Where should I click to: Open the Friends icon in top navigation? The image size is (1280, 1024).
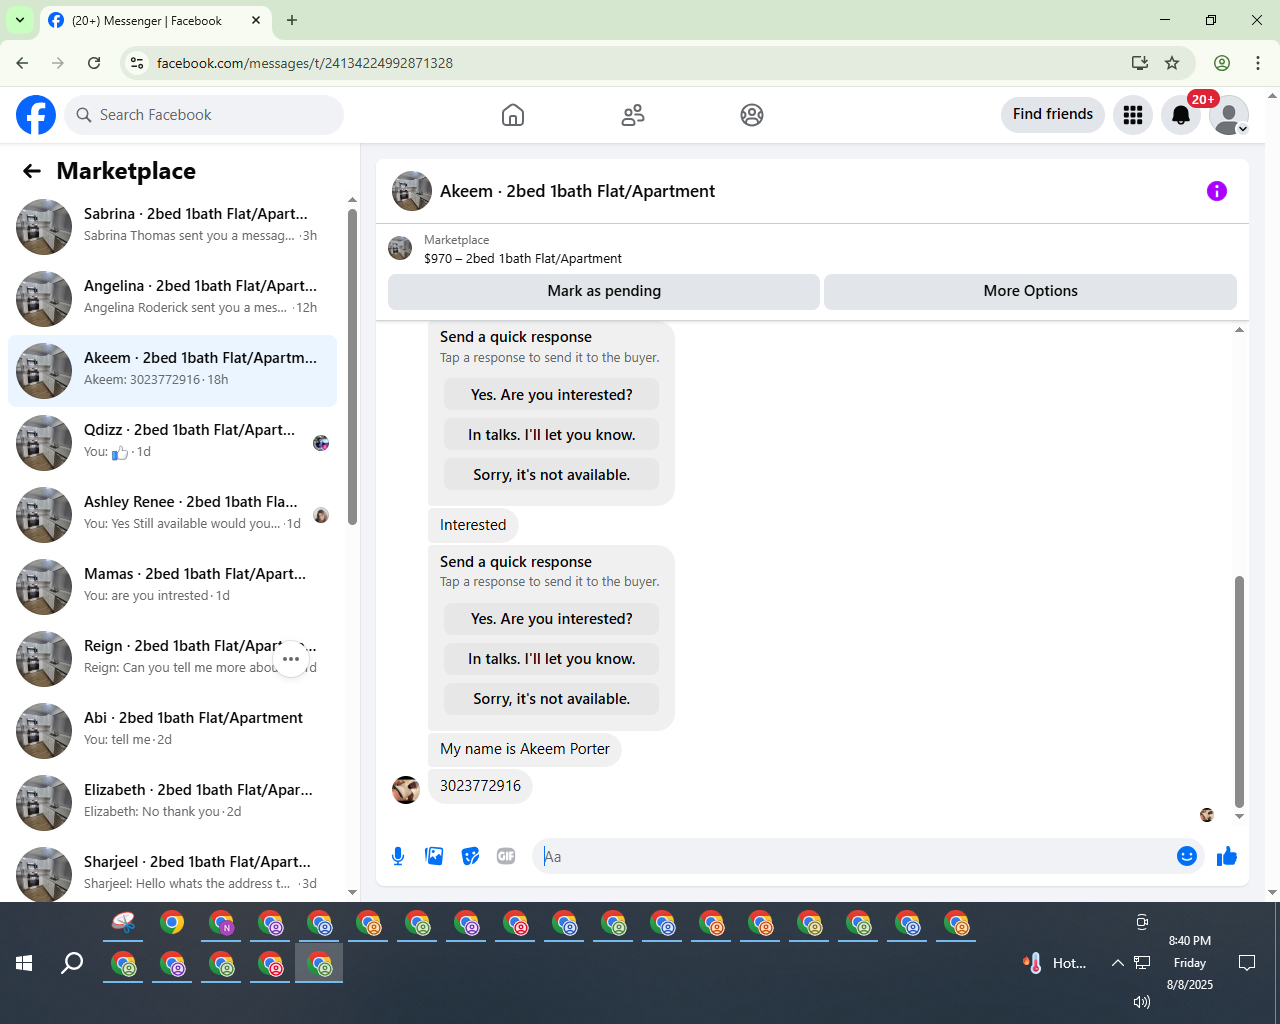[633, 115]
